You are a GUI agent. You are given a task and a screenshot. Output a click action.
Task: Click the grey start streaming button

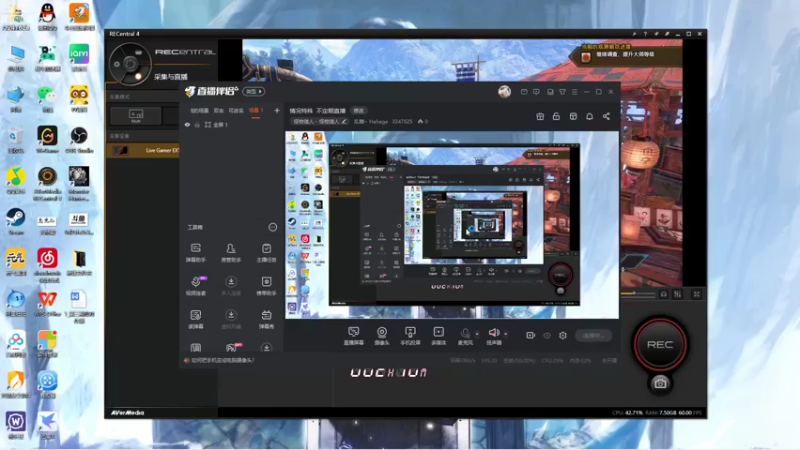tap(593, 335)
